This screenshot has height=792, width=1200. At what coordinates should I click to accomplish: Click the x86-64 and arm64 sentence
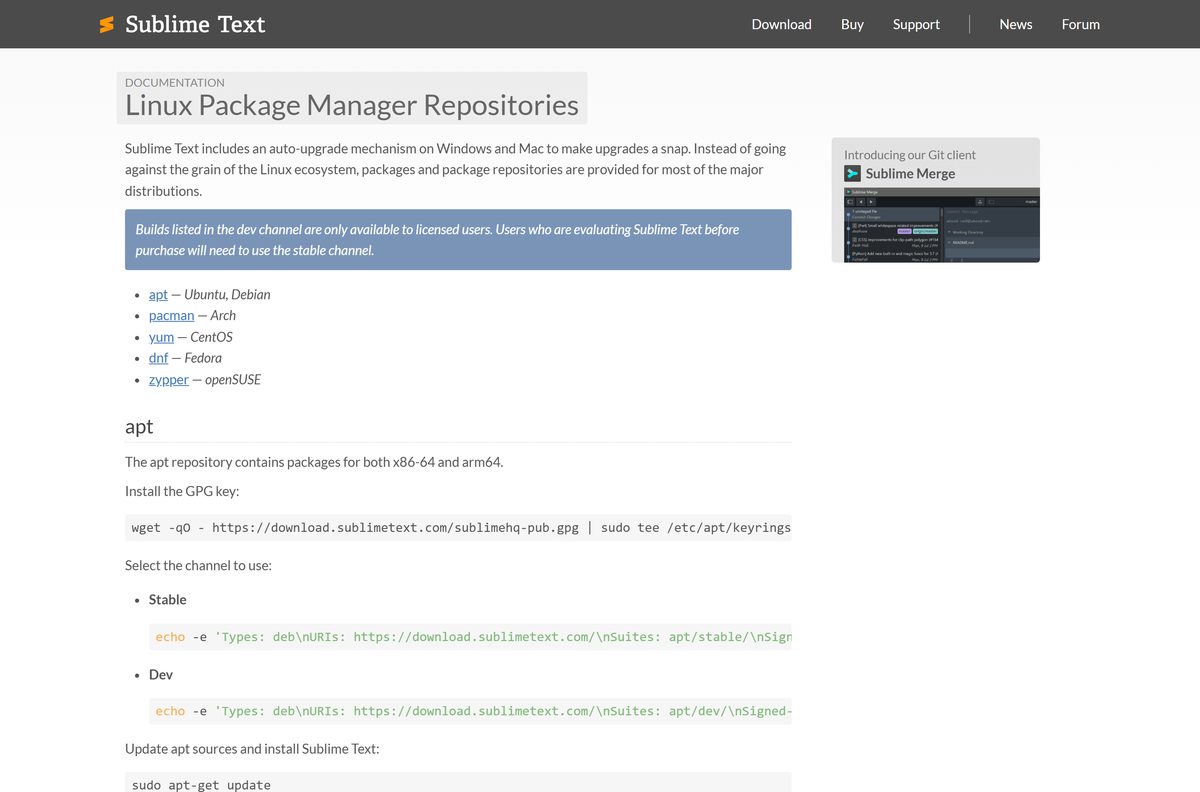pyautogui.click(x=314, y=462)
